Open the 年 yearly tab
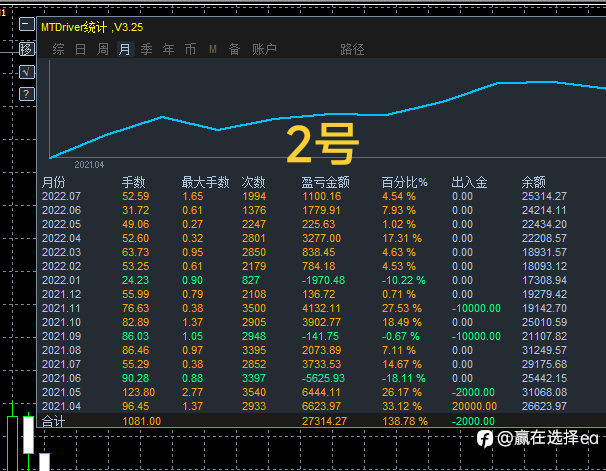This screenshot has height=471, width=606. pyautogui.click(x=169, y=49)
